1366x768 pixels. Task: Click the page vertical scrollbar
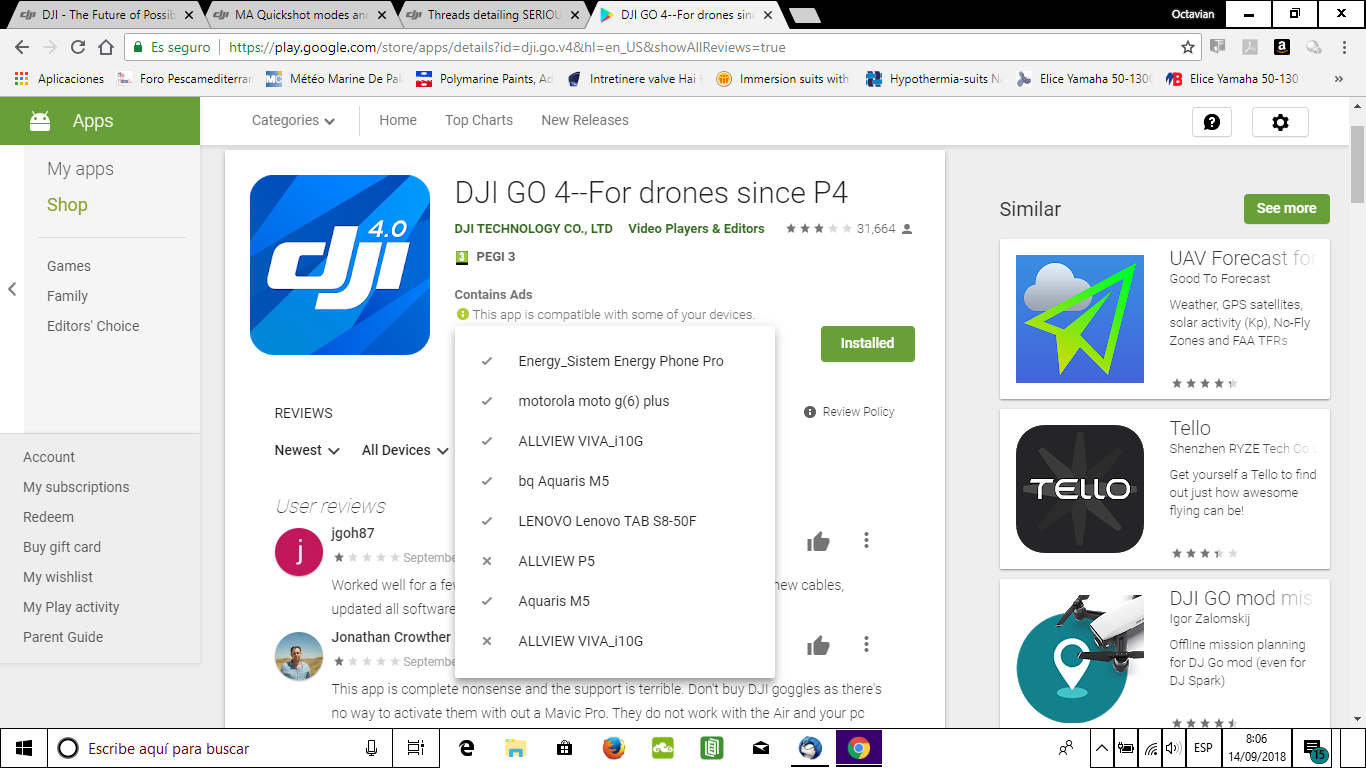(x=1357, y=163)
